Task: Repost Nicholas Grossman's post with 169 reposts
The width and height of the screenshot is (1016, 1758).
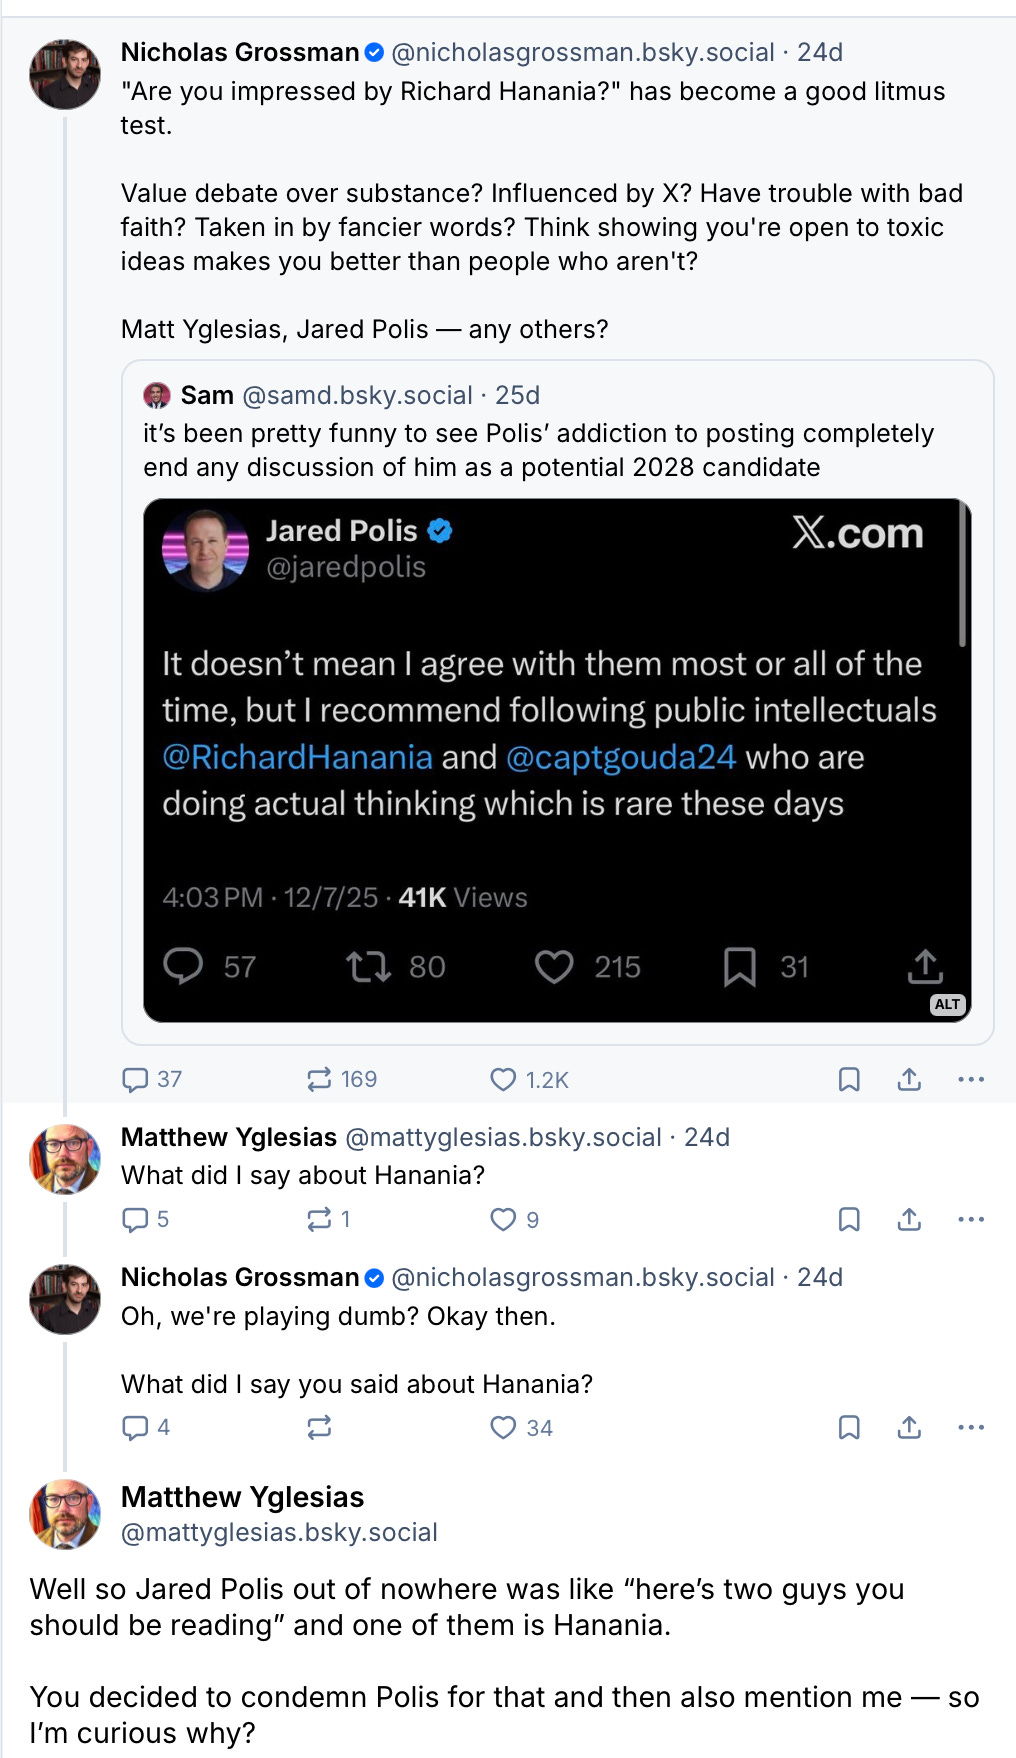Action: (319, 1079)
